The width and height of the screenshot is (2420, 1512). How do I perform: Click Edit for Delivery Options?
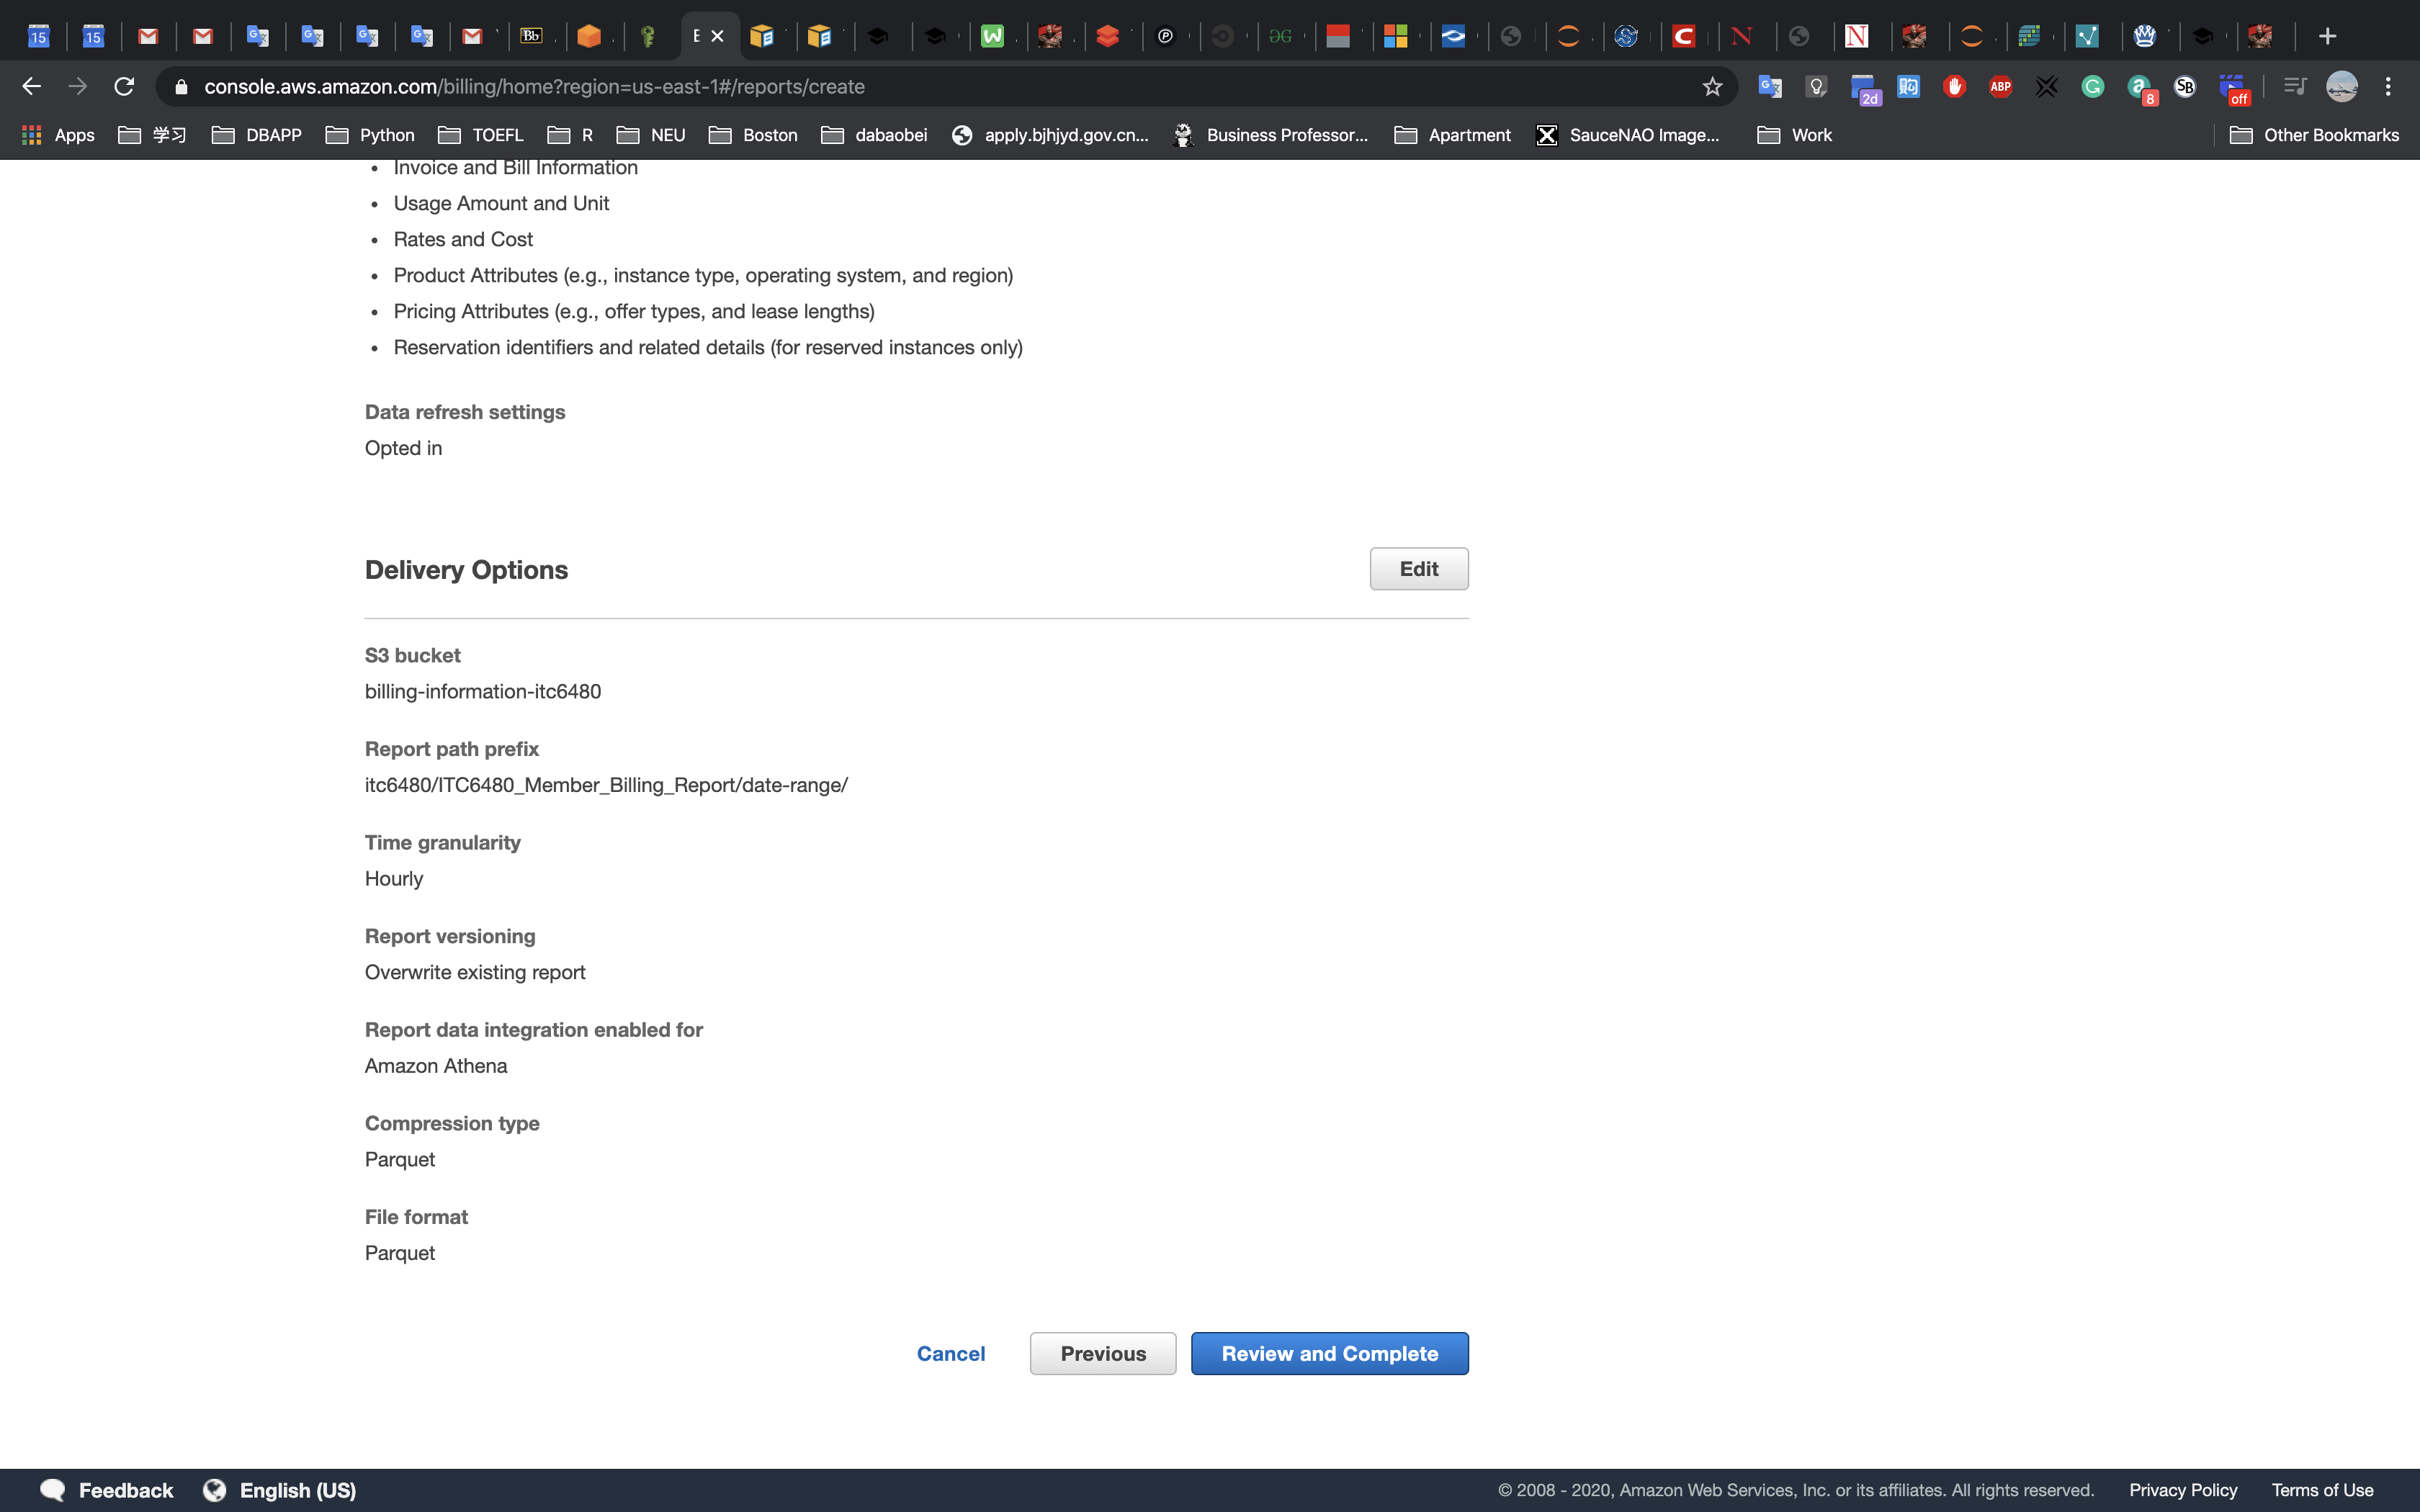1418,569
